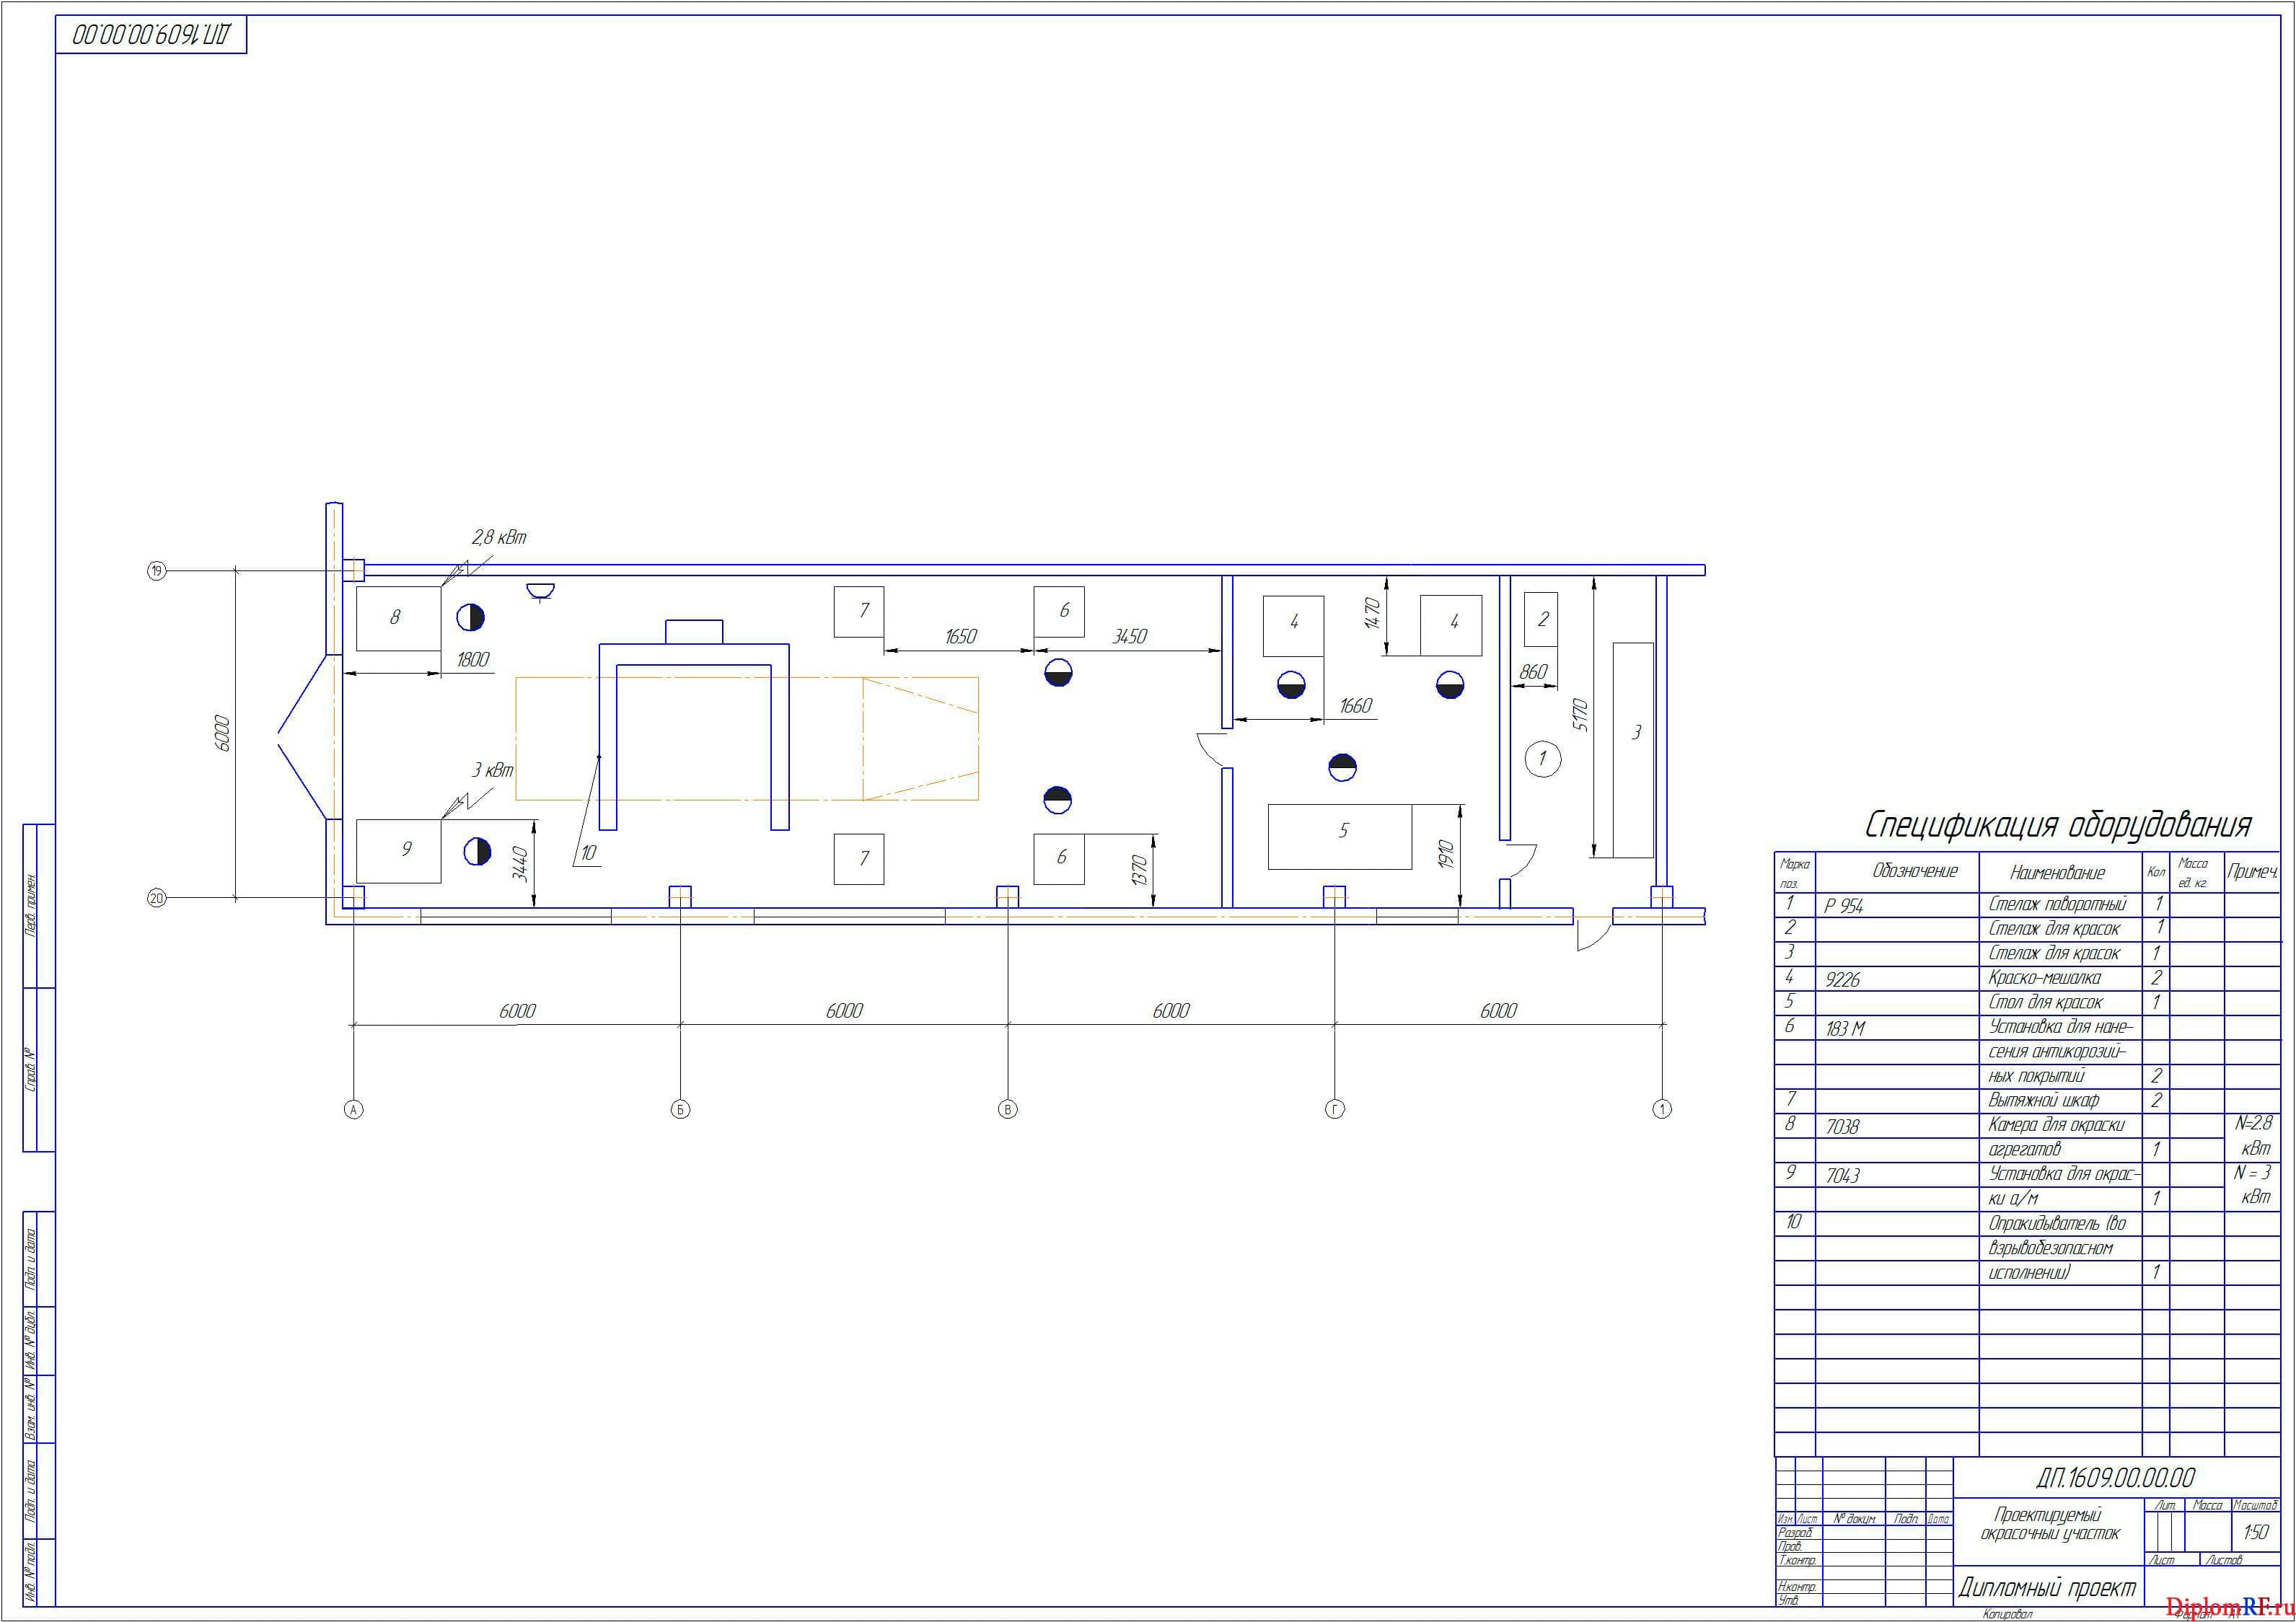This screenshot has height=1622, width=2296.
Task: Click the "Спецификация оборудования" heading
Action: [2059, 826]
